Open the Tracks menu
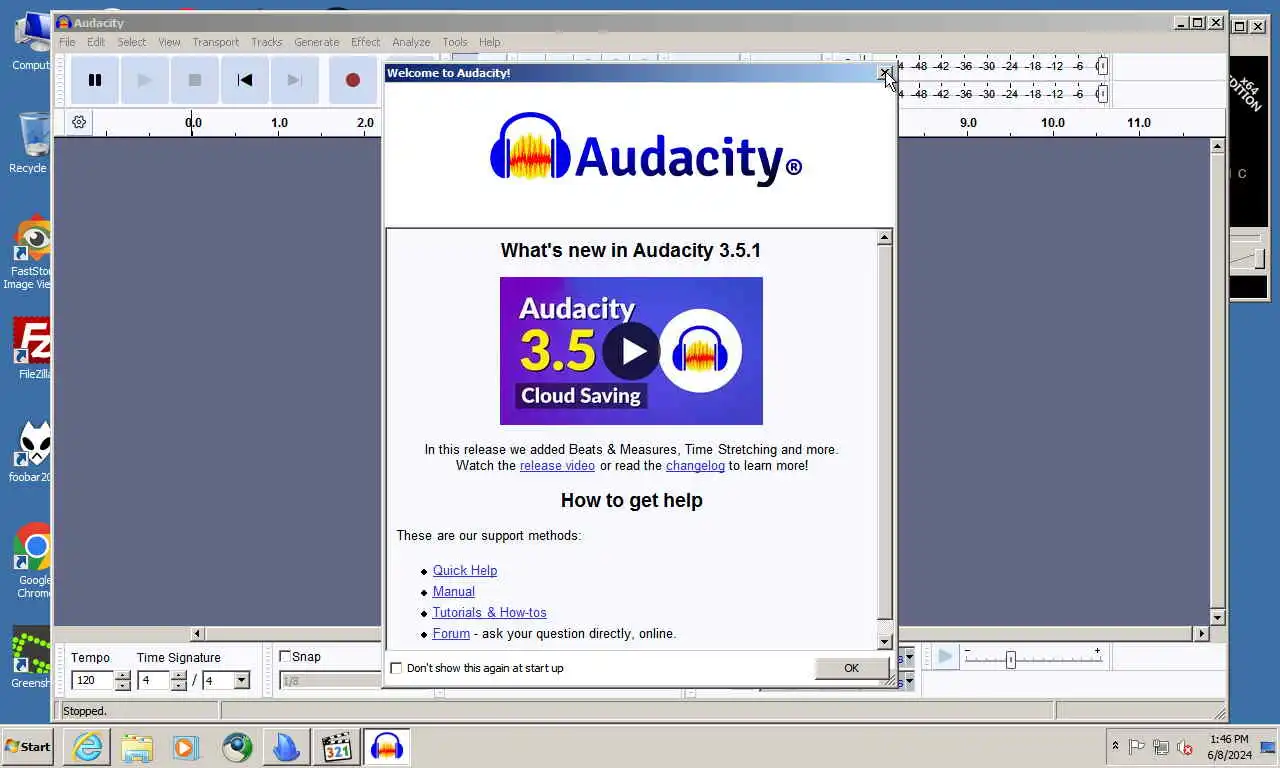This screenshot has height=768, width=1280. click(266, 42)
